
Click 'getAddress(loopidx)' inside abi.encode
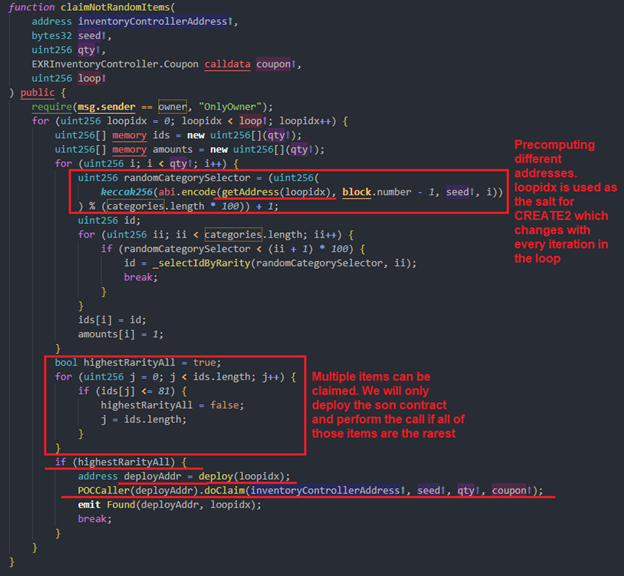[276, 192]
